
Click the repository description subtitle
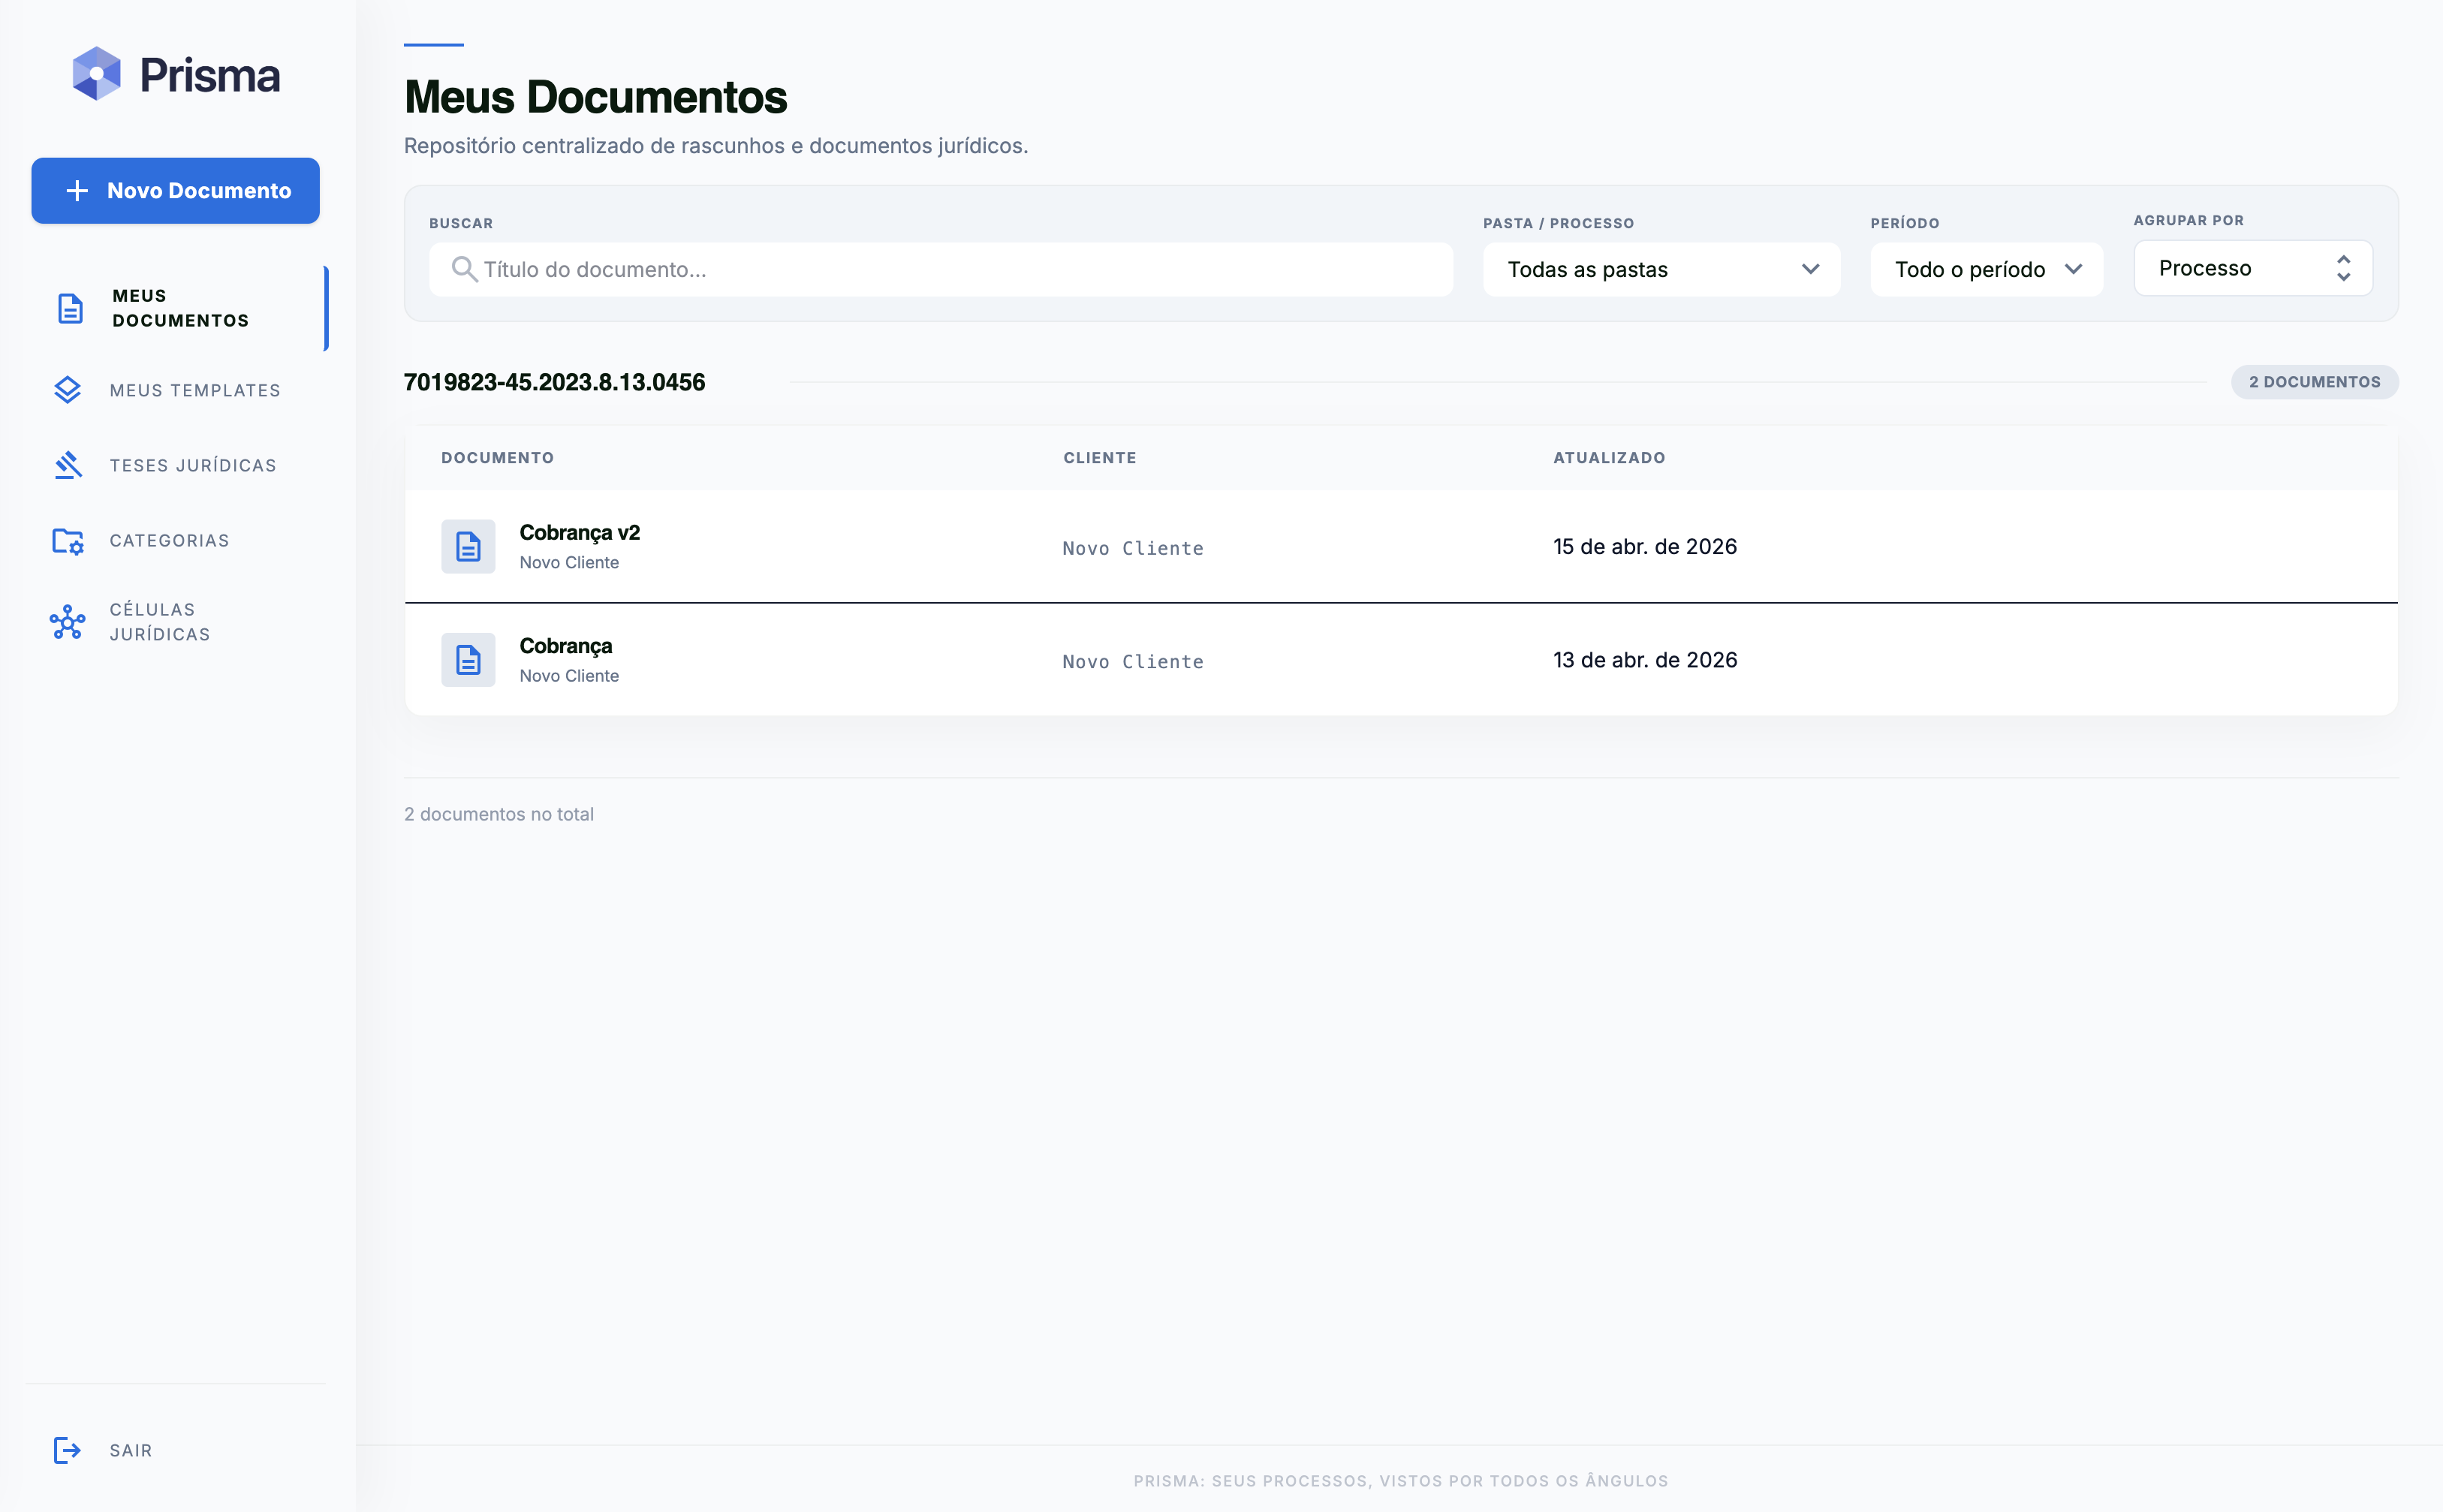point(716,146)
